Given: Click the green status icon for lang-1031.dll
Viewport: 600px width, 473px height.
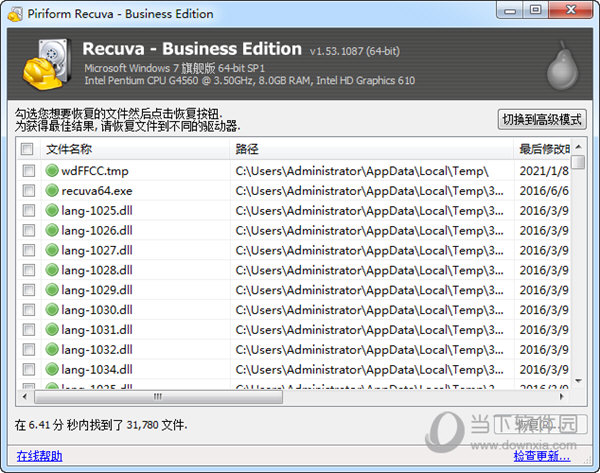Looking at the screenshot, I should (x=52, y=329).
